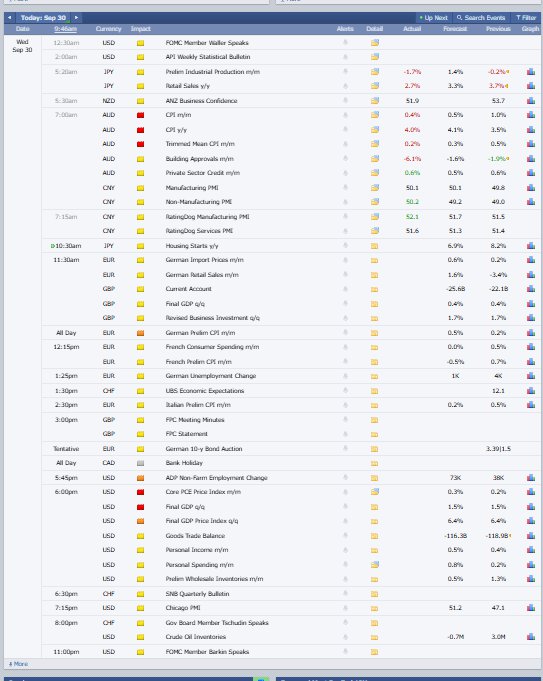Screen dimensions: 543x681
Task: Open detail folder for Final GDP q/q USD
Action: tap(374, 507)
